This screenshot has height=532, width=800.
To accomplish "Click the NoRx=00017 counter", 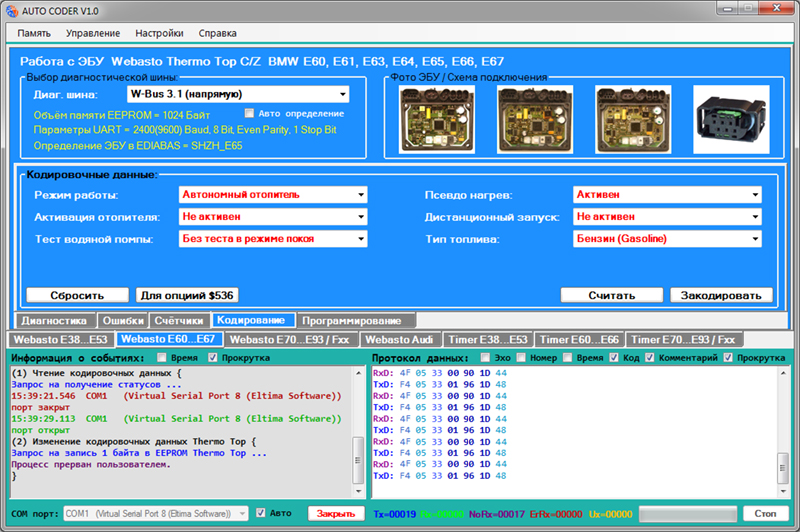I will click(x=496, y=514).
